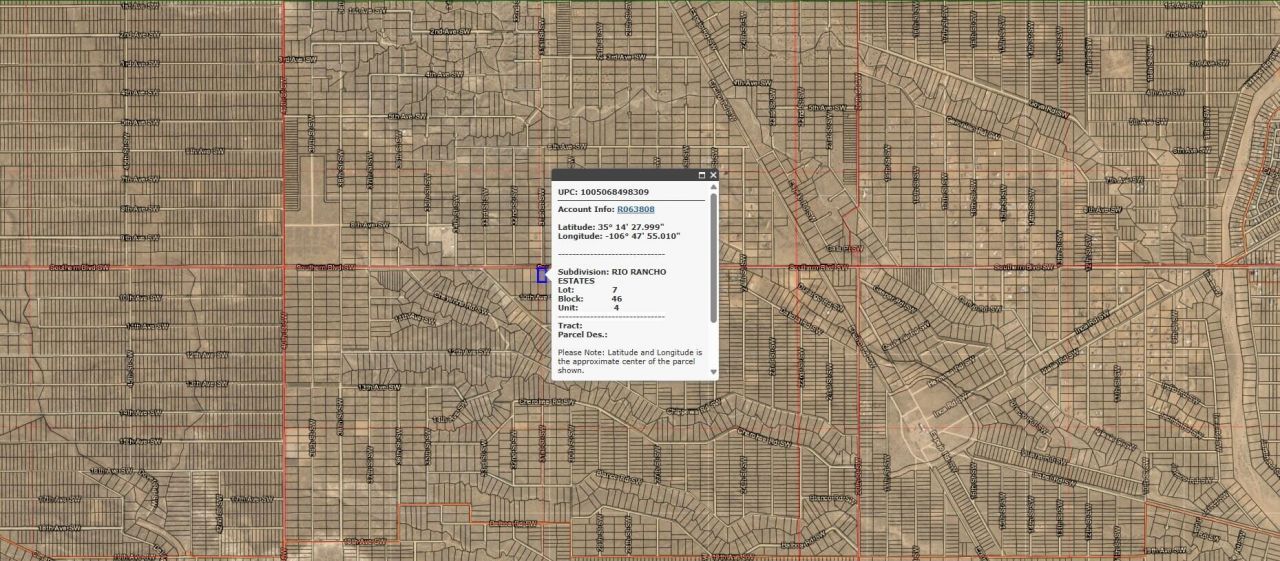Click the 'Please Note' disclaimer text

point(630,361)
